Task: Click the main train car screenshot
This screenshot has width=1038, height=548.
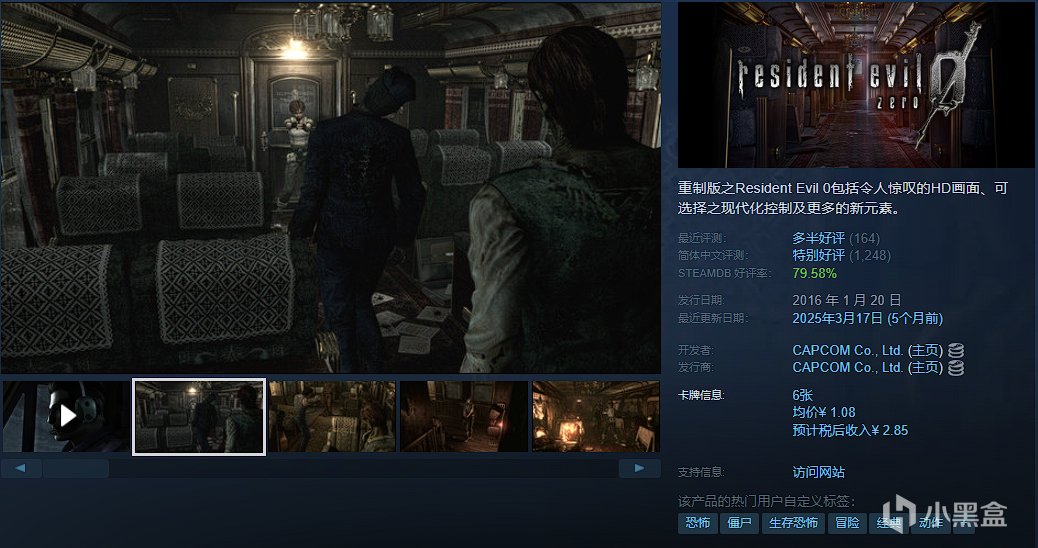Action: point(331,188)
